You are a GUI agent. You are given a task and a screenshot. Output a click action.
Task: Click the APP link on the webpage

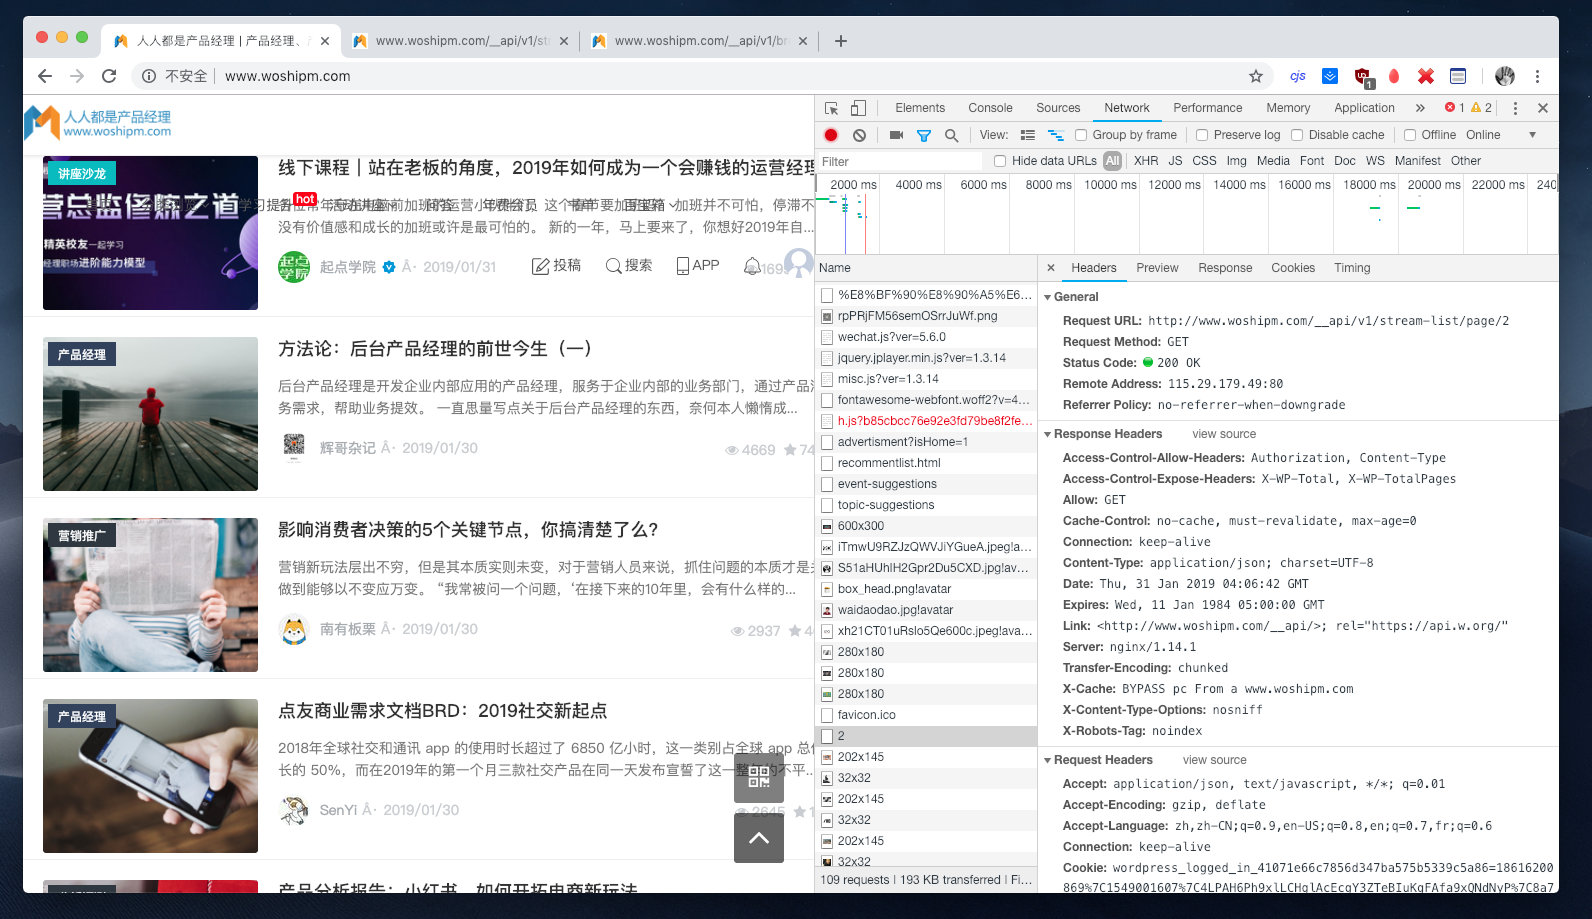point(698,265)
